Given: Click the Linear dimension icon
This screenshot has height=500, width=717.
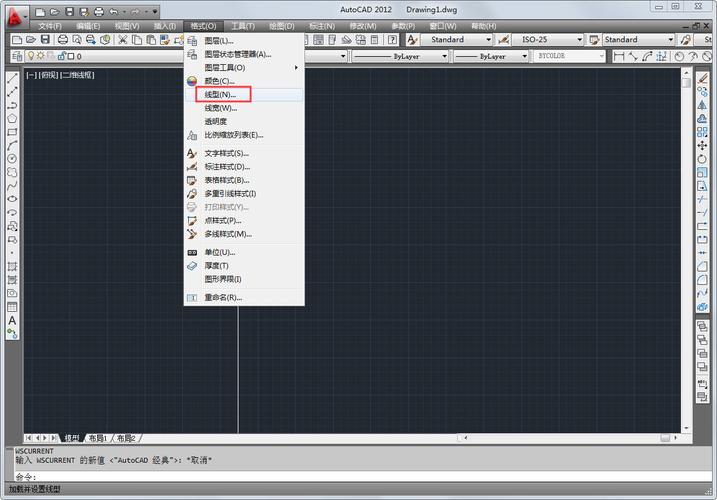Looking at the screenshot, I should 619,56.
